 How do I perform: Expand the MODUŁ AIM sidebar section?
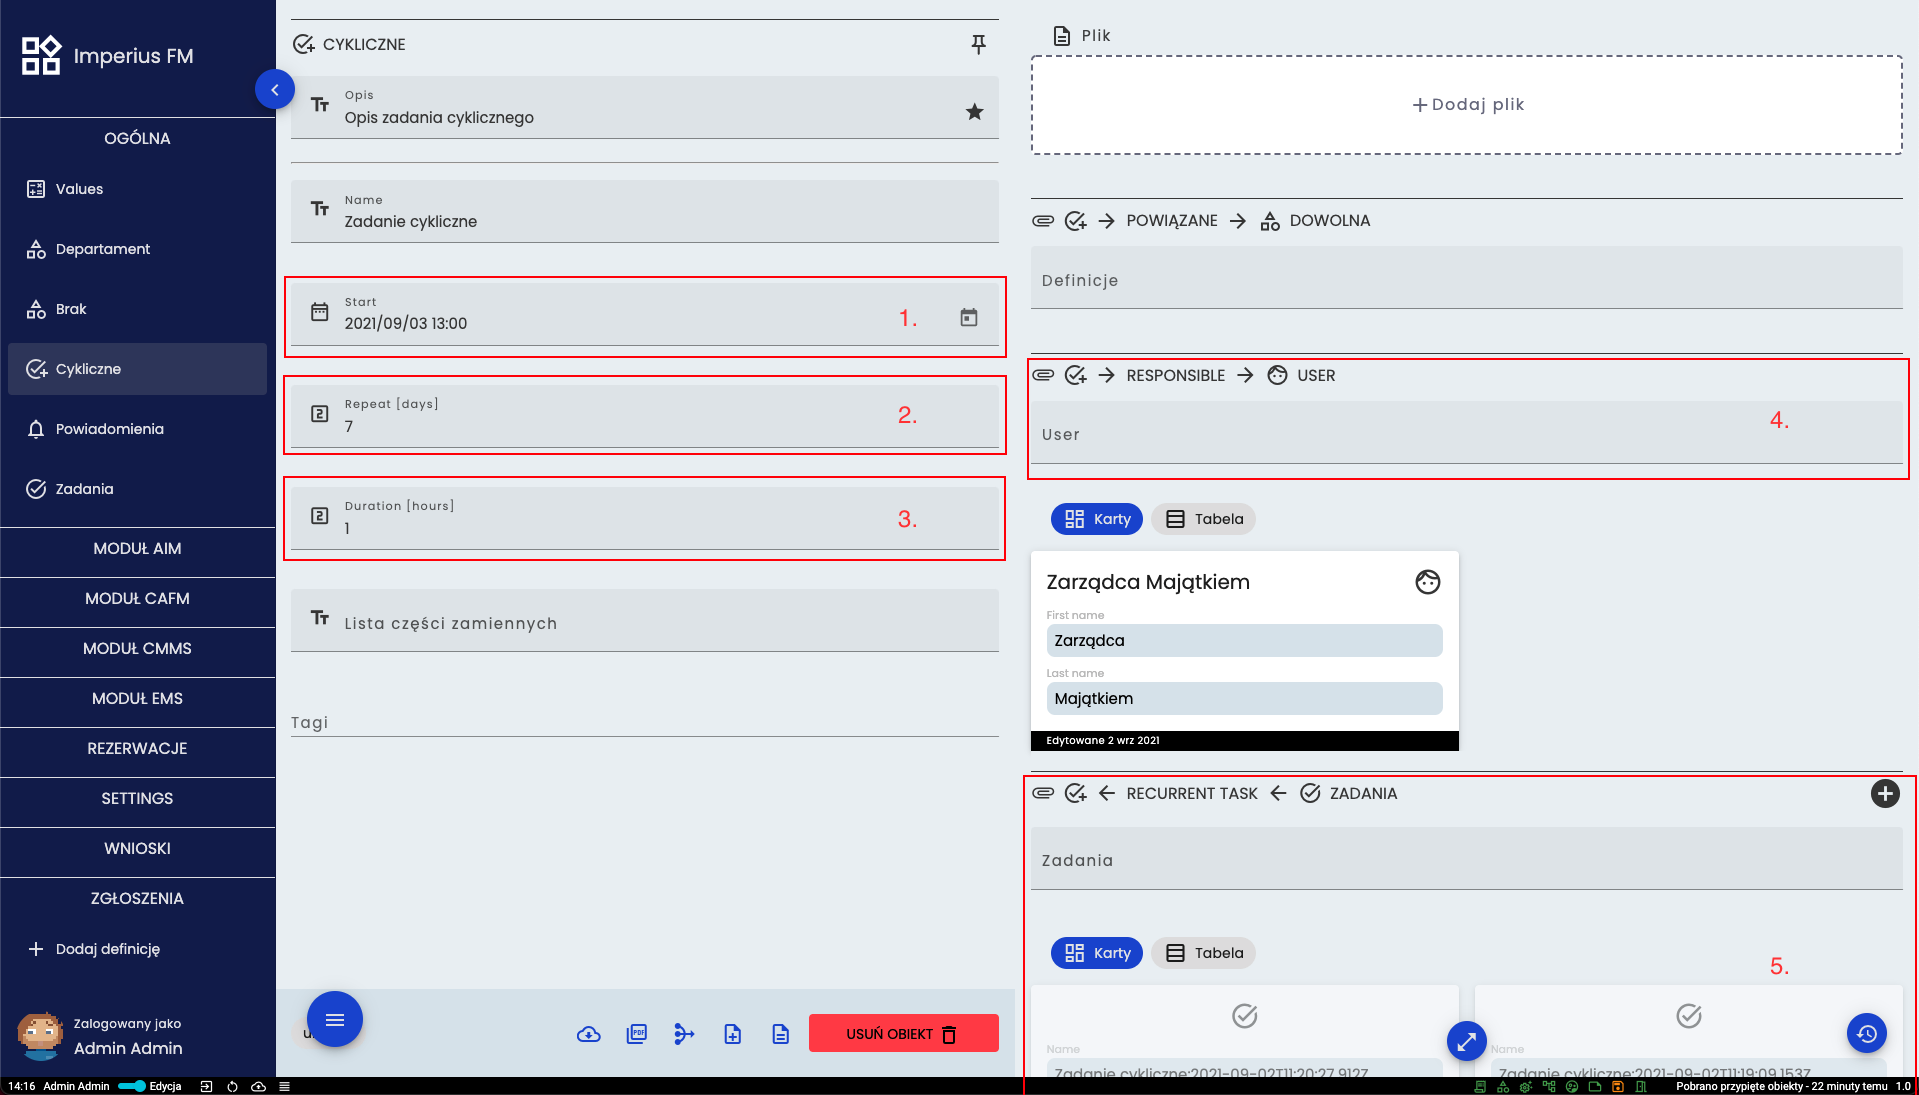[x=137, y=549]
